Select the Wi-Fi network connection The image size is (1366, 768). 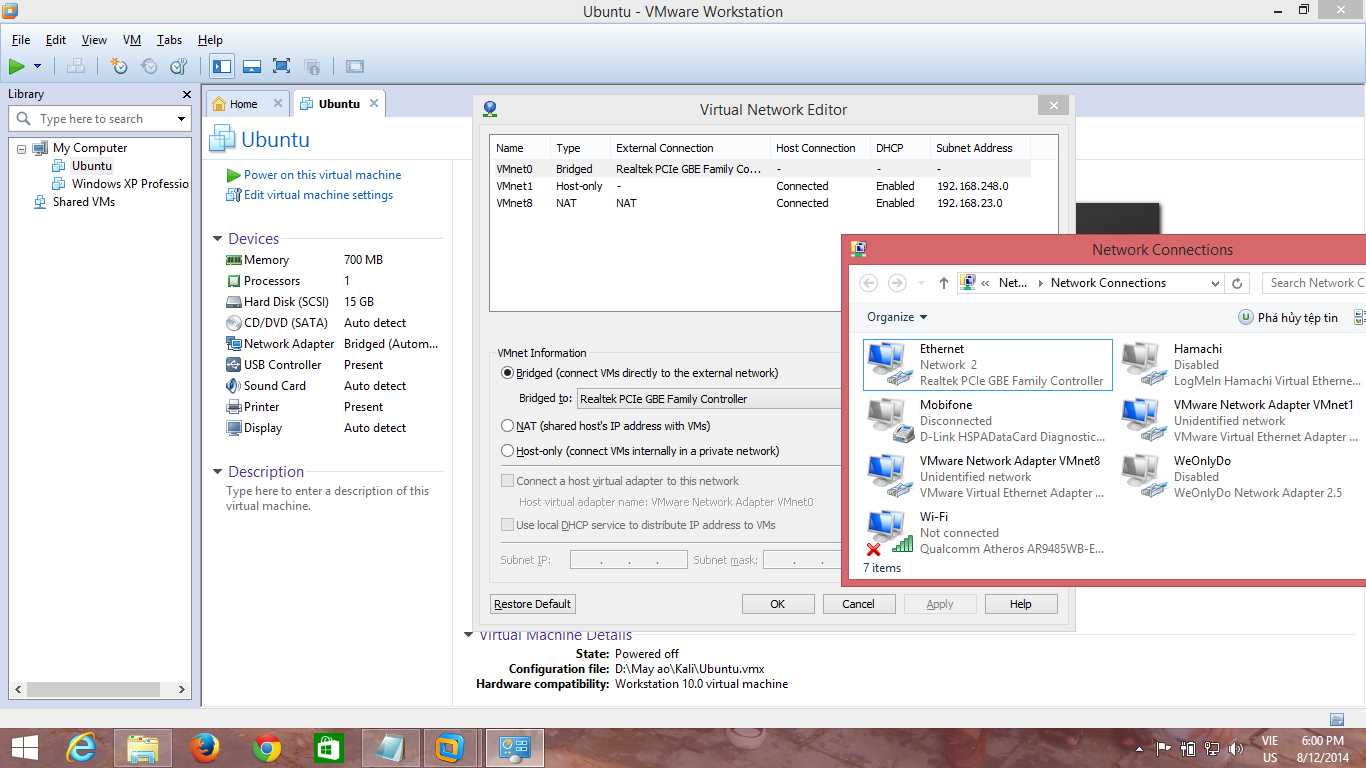click(x=986, y=533)
